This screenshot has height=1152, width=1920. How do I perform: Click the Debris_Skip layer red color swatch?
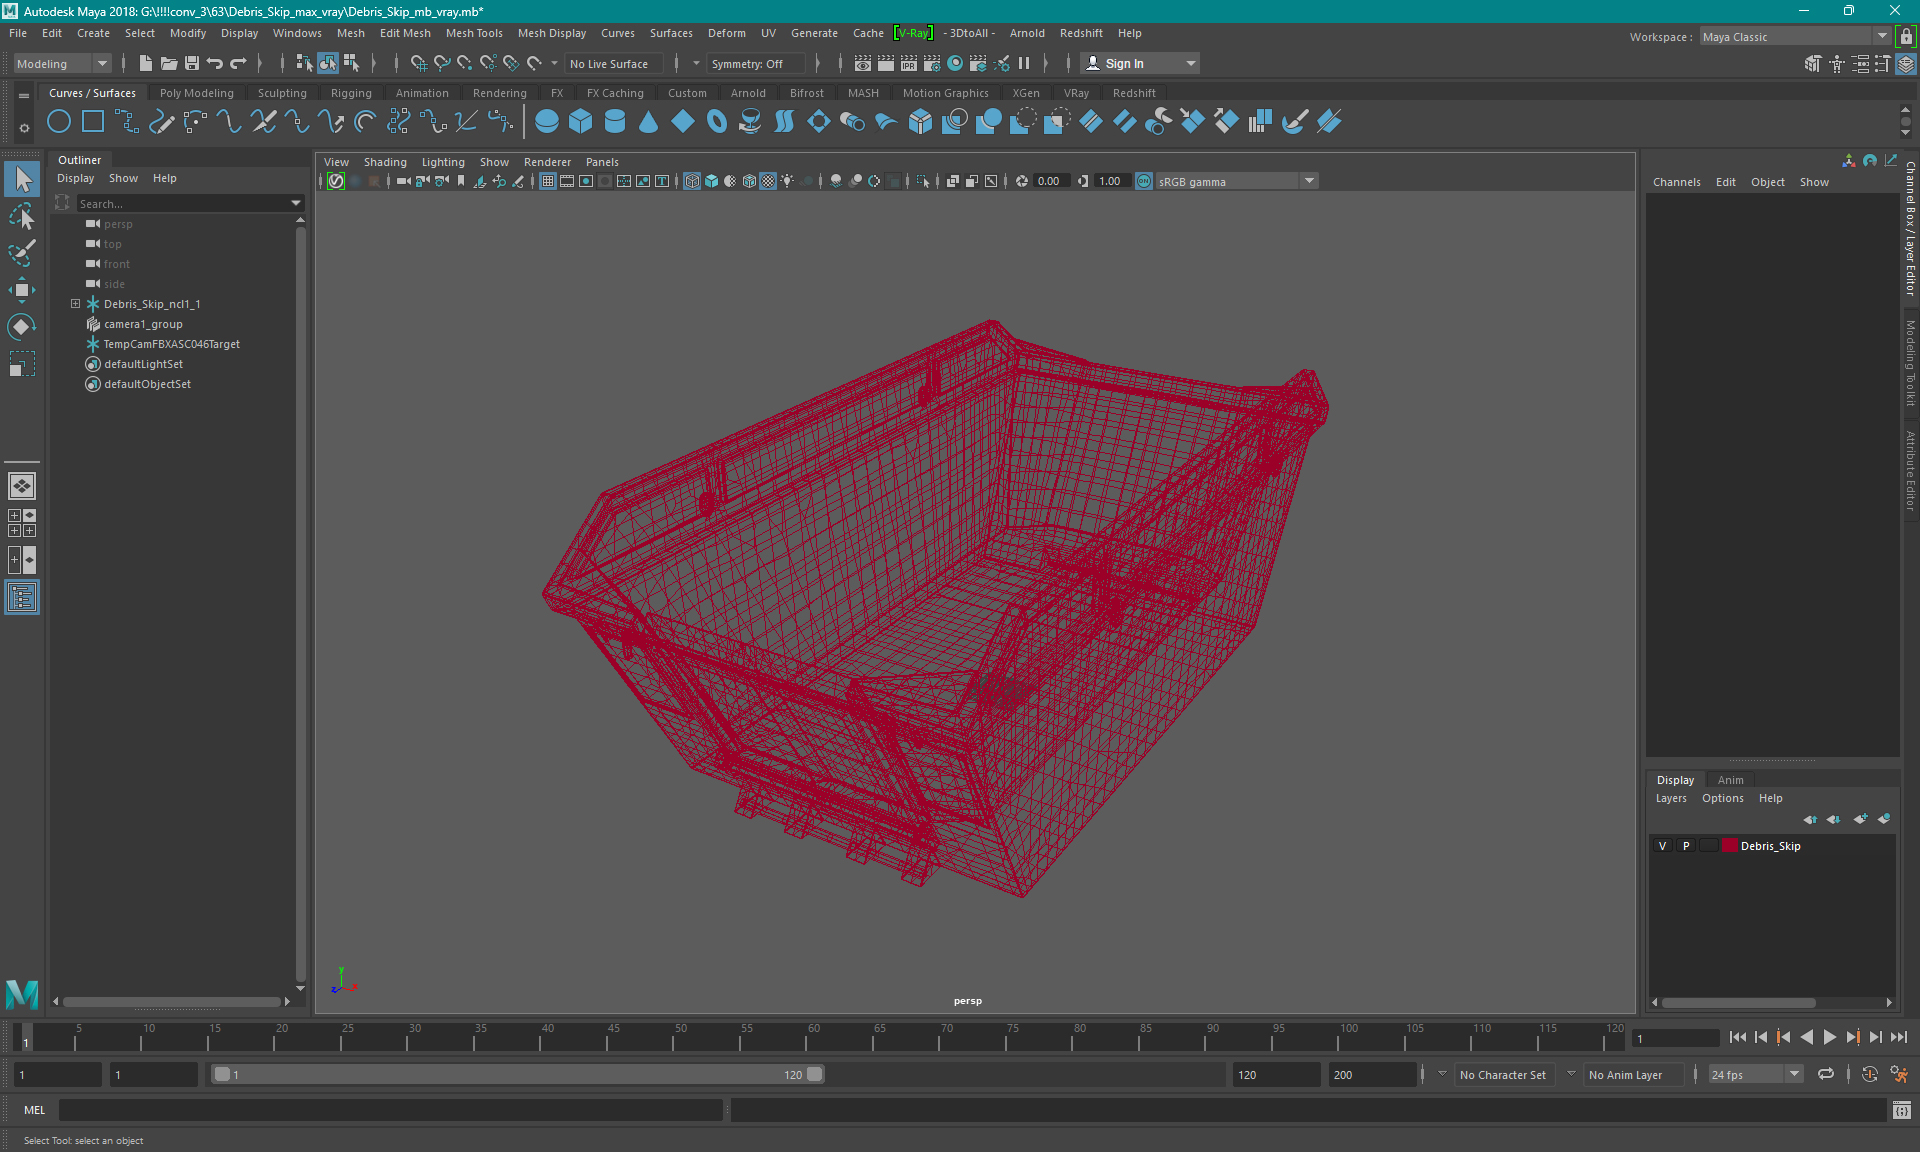(x=1729, y=846)
